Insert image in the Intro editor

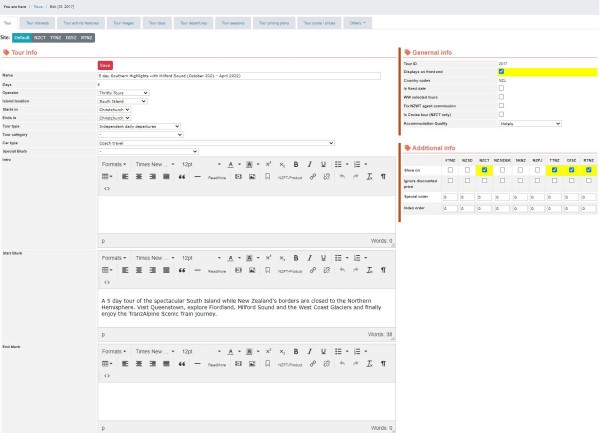252,177
